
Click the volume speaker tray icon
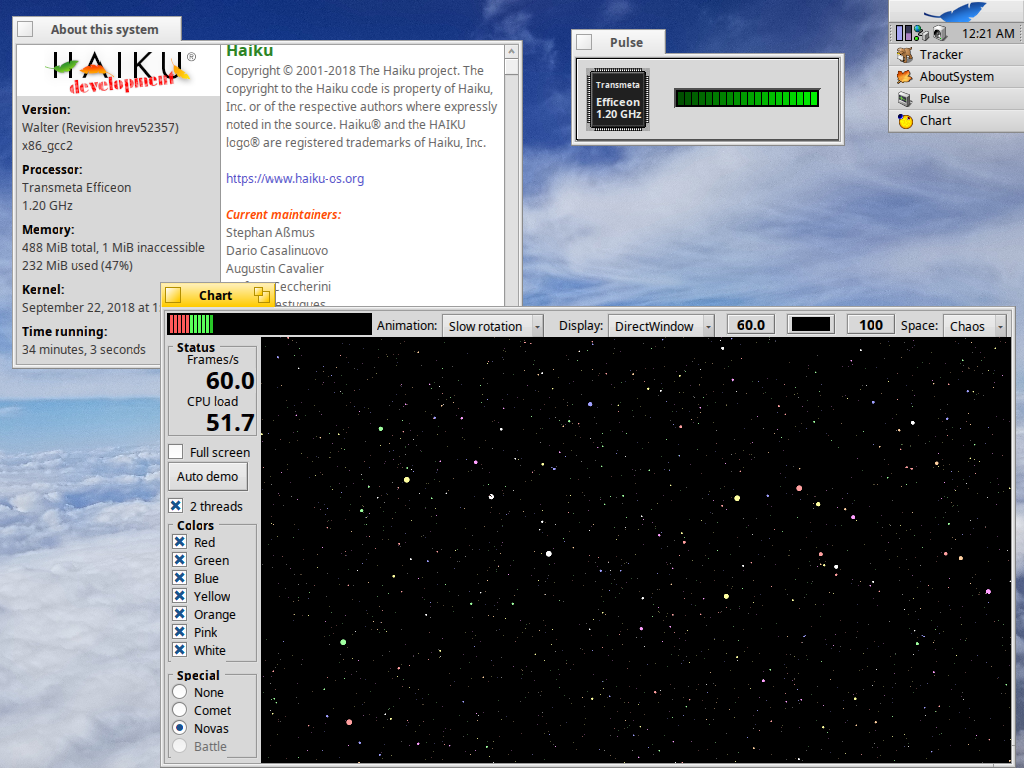(940, 33)
